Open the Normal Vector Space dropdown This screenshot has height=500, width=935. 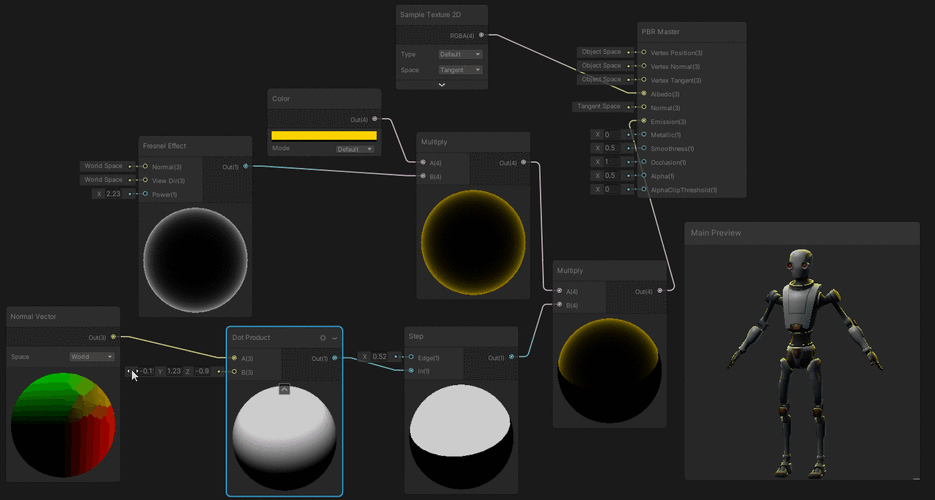coord(91,356)
